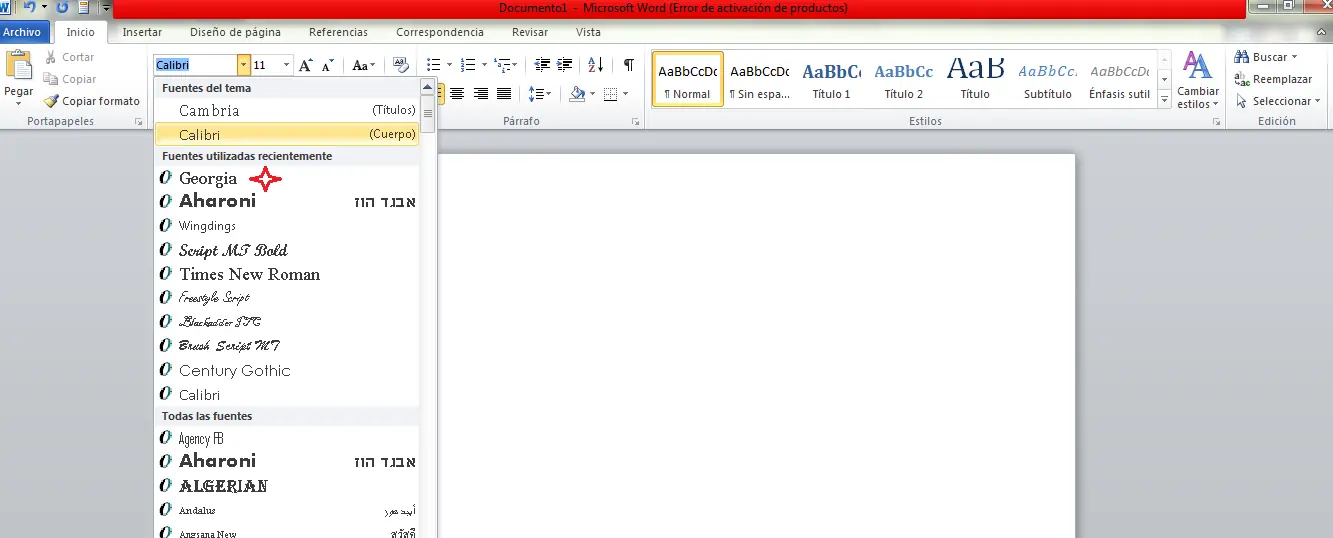
Task: Click the Cortar scissors button
Action: pyautogui.click(x=69, y=57)
